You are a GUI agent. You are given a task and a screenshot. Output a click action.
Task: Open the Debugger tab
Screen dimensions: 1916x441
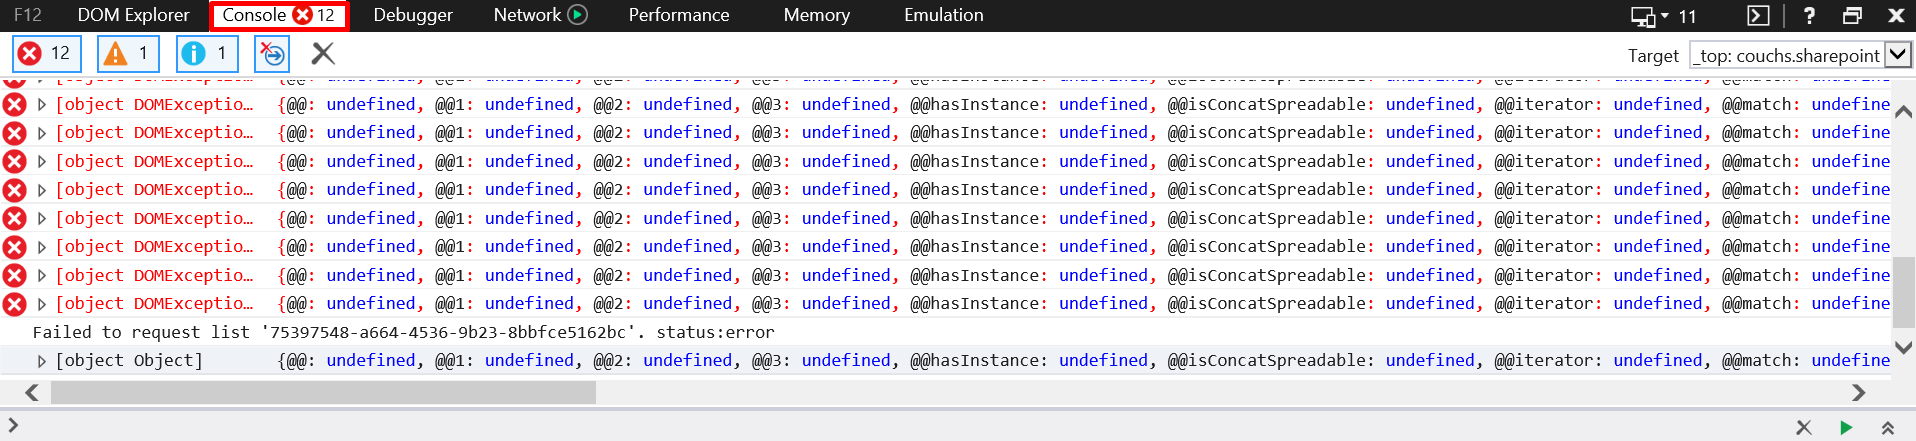[413, 15]
